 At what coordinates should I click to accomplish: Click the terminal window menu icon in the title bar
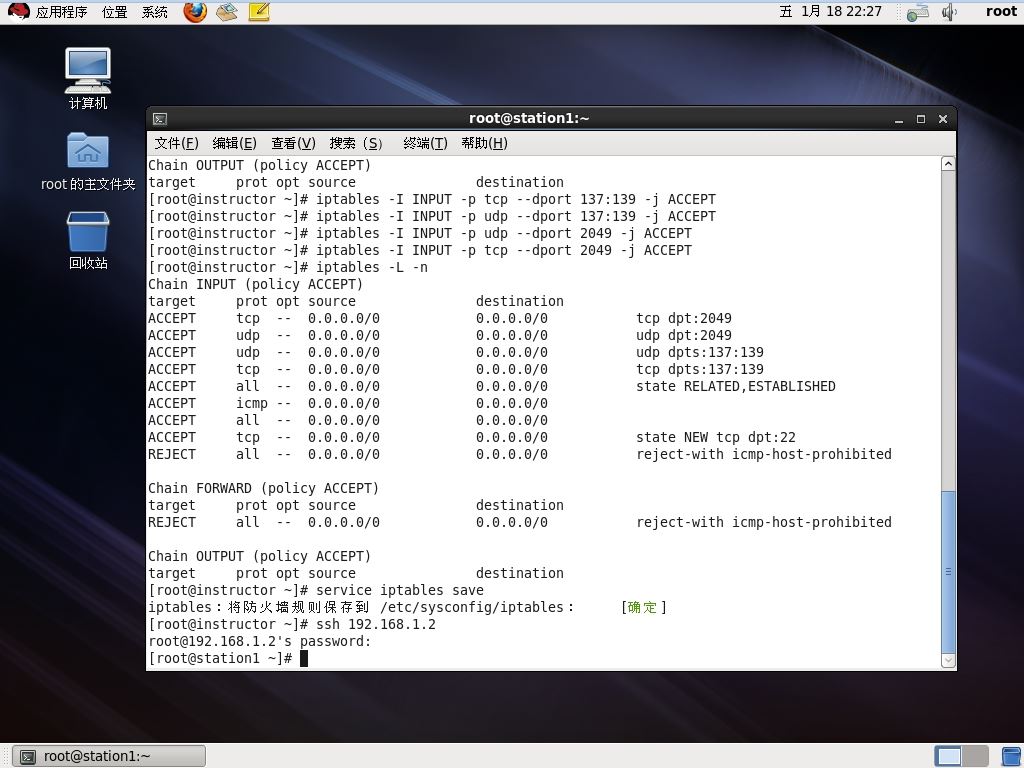pos(160,119)
